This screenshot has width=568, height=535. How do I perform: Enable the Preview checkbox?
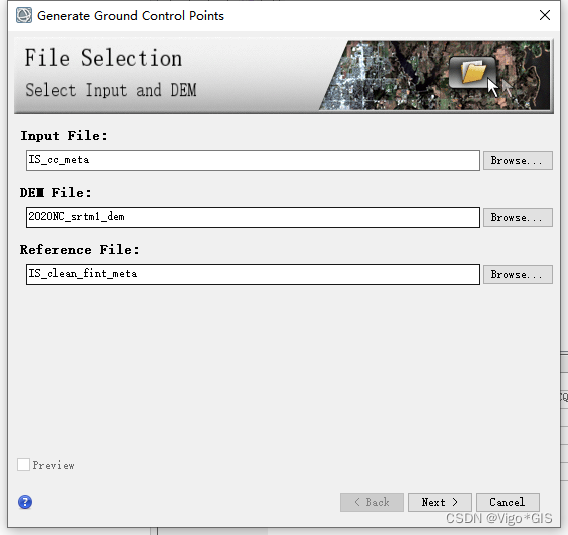[x=24, y=464]
